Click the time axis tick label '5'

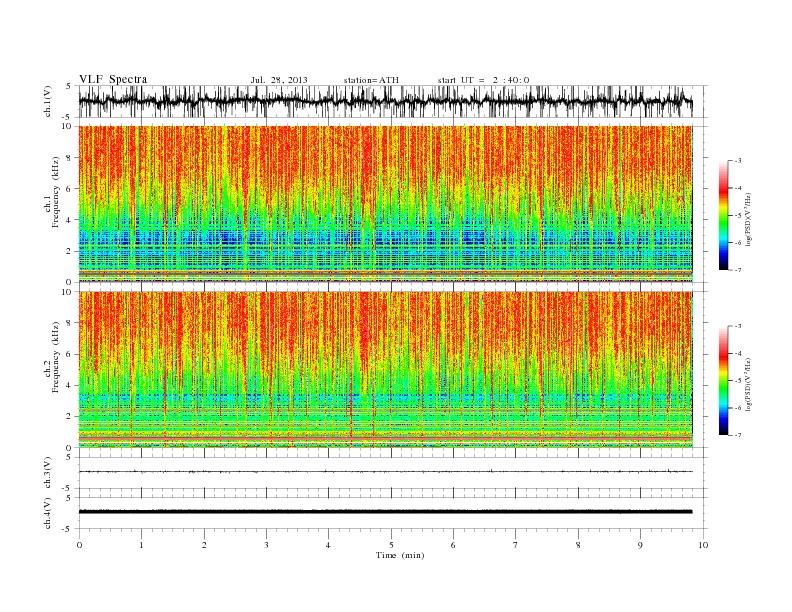point(391,545)
